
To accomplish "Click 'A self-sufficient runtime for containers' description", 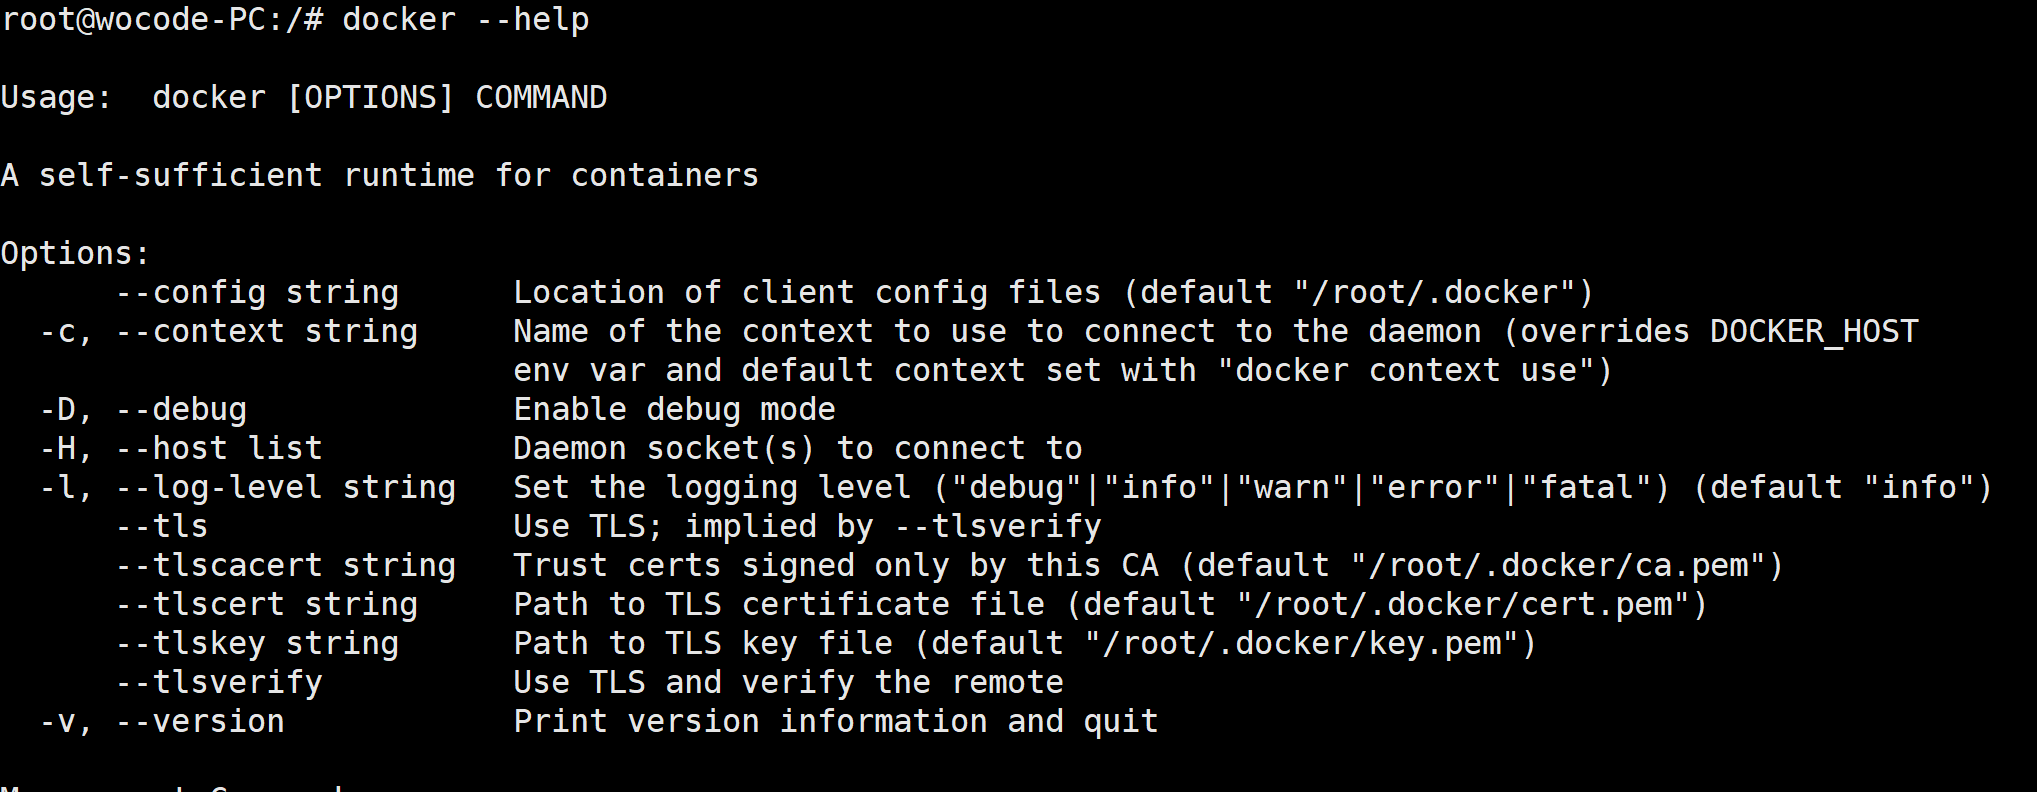I will [380, 176].
